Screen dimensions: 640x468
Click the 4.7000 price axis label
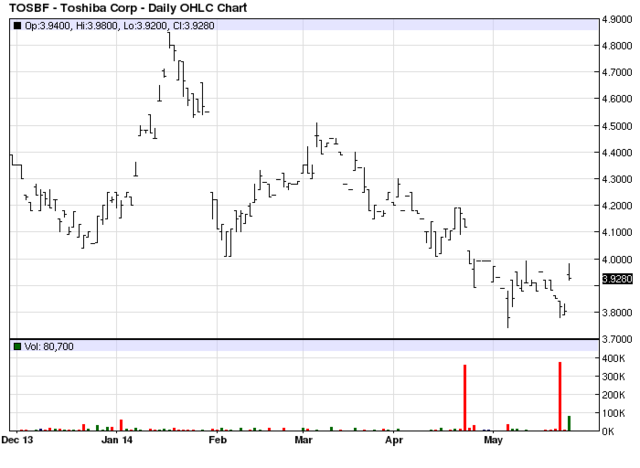pos(617,72)
